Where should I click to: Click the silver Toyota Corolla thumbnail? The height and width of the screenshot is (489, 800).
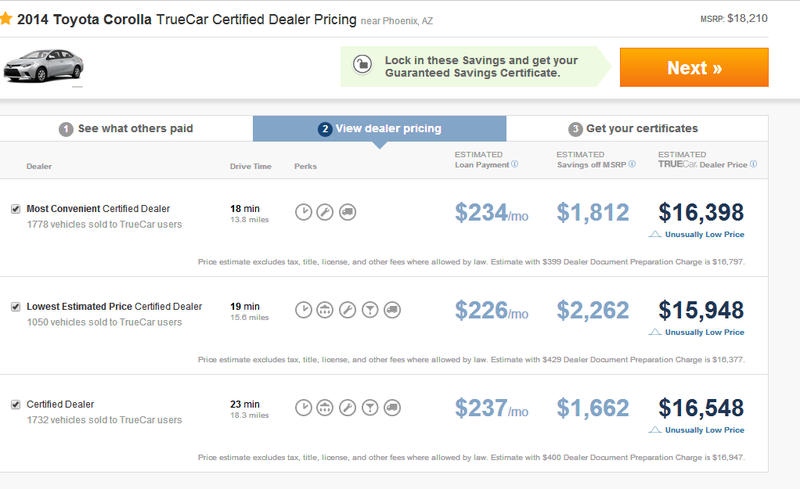tap(43, 66)
